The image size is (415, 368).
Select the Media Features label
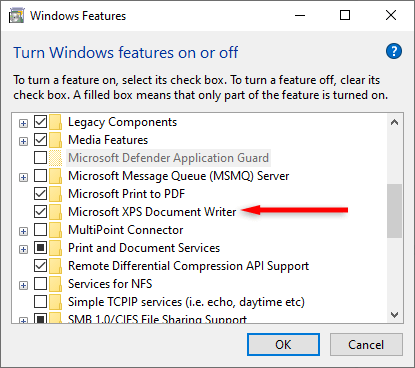click(x=108, y=140)
